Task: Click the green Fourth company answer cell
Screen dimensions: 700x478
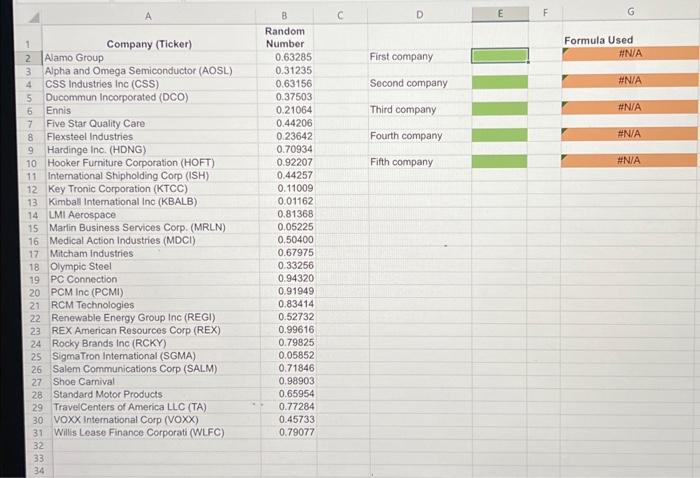Action: 500,135
